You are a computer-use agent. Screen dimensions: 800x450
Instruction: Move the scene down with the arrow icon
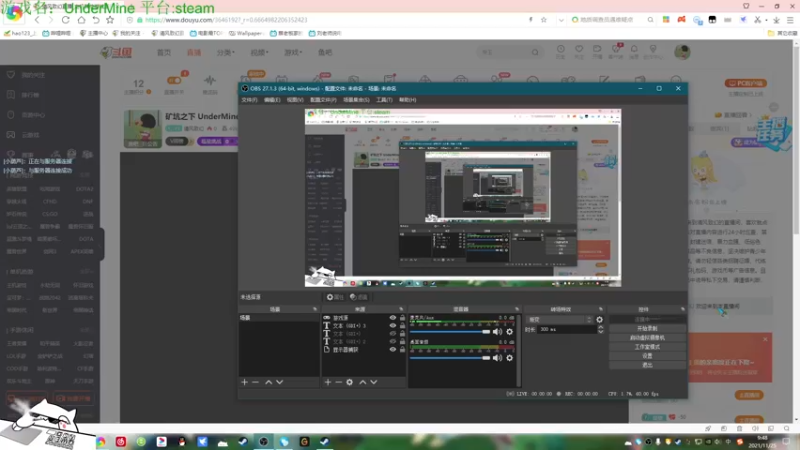[280, 382]
